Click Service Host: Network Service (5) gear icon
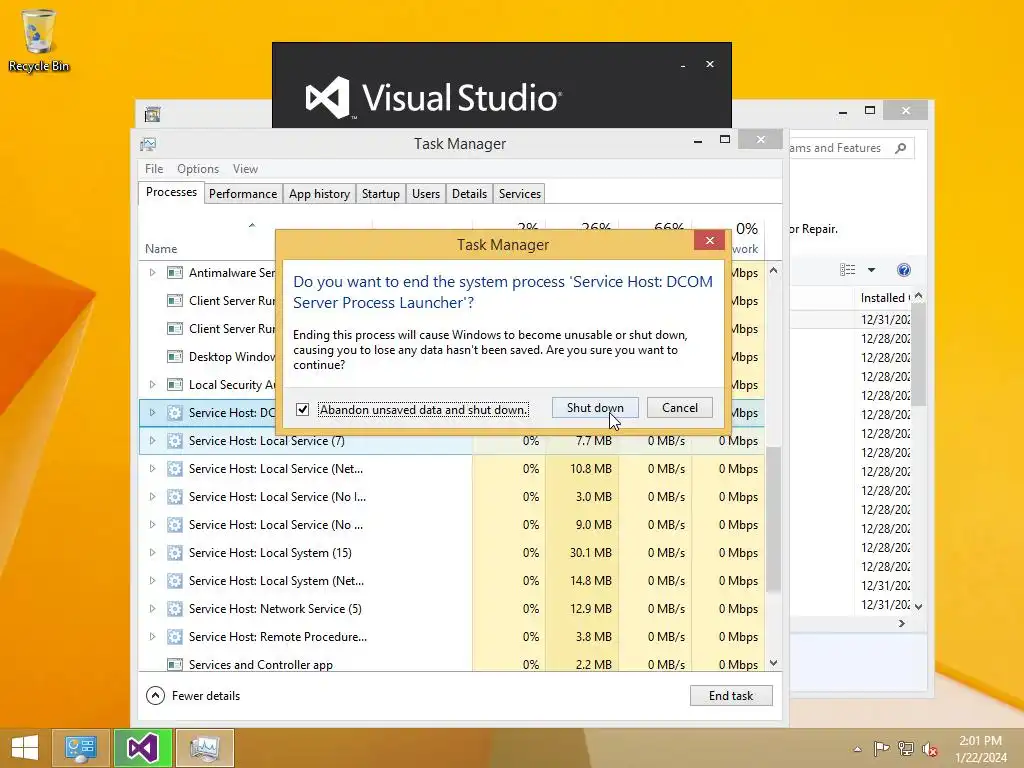1024x768 pixels. click(x=174, y=609)
